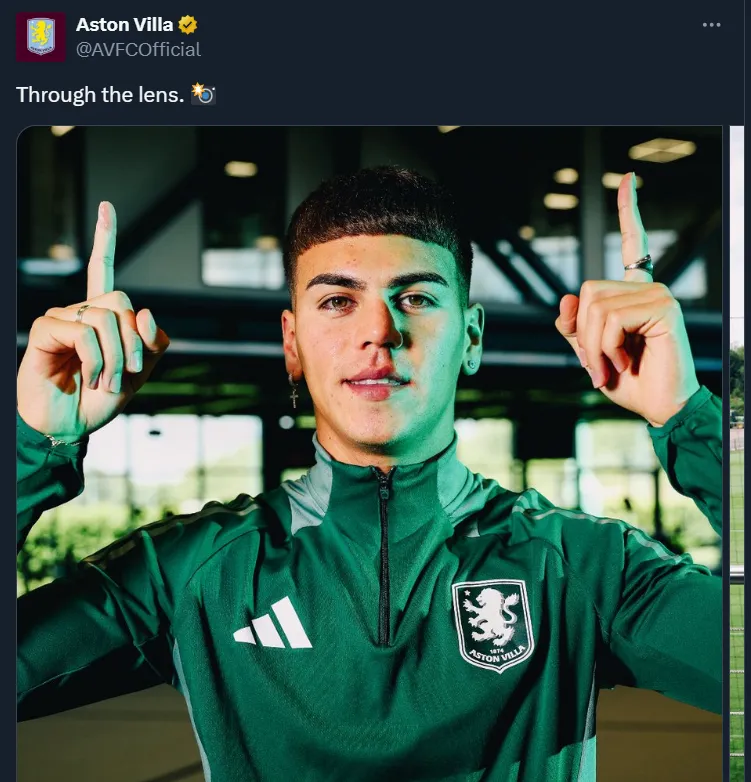Open the partially visible second photo
The height and width of the screenshot is (782, 751).
[737, 450]
